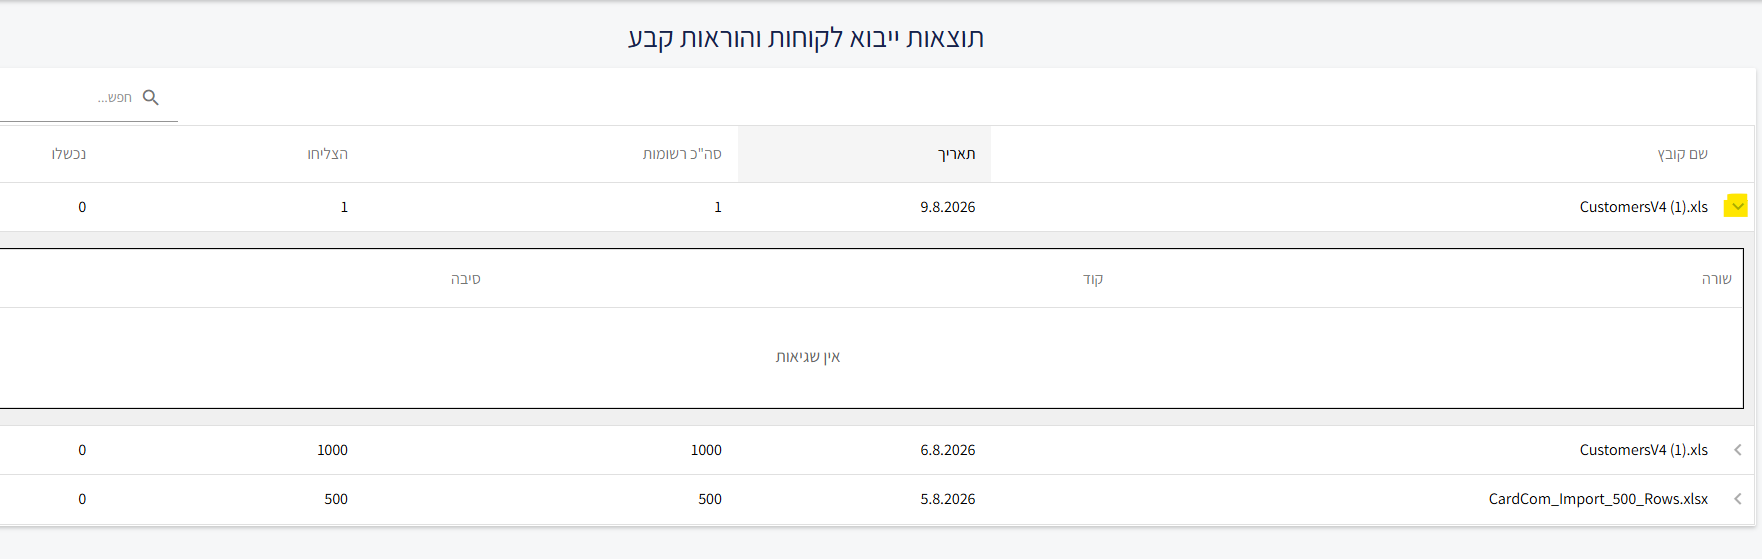1762x559 pixels.
Task: Click the שורה sub-table column header
Action: tap(1716, 279)
